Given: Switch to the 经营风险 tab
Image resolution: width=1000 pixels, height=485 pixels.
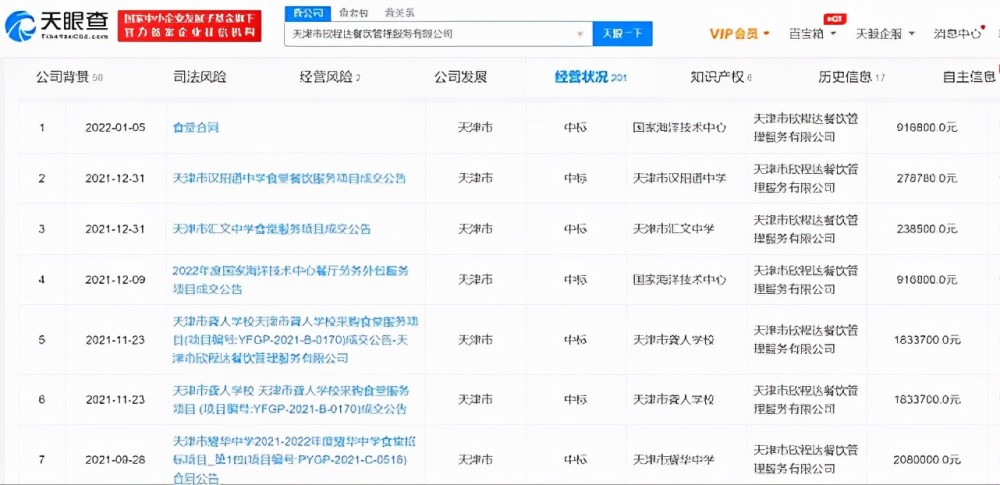Looking at the screenshot, I should pos(330,78).
